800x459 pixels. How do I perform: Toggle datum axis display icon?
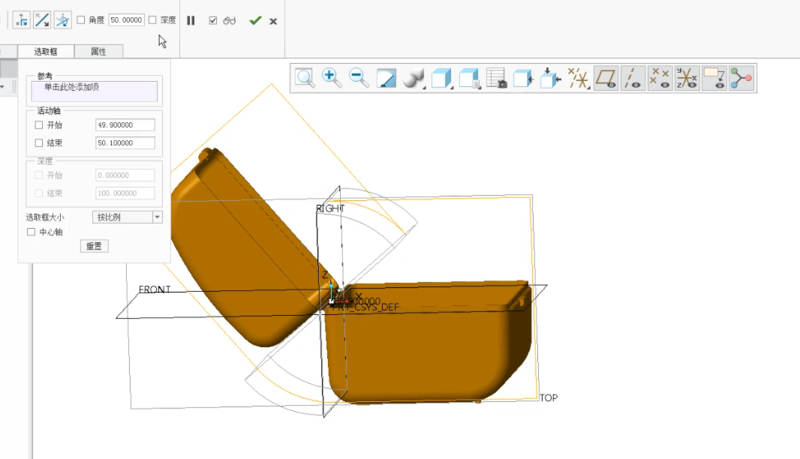(x=633, y=78)
